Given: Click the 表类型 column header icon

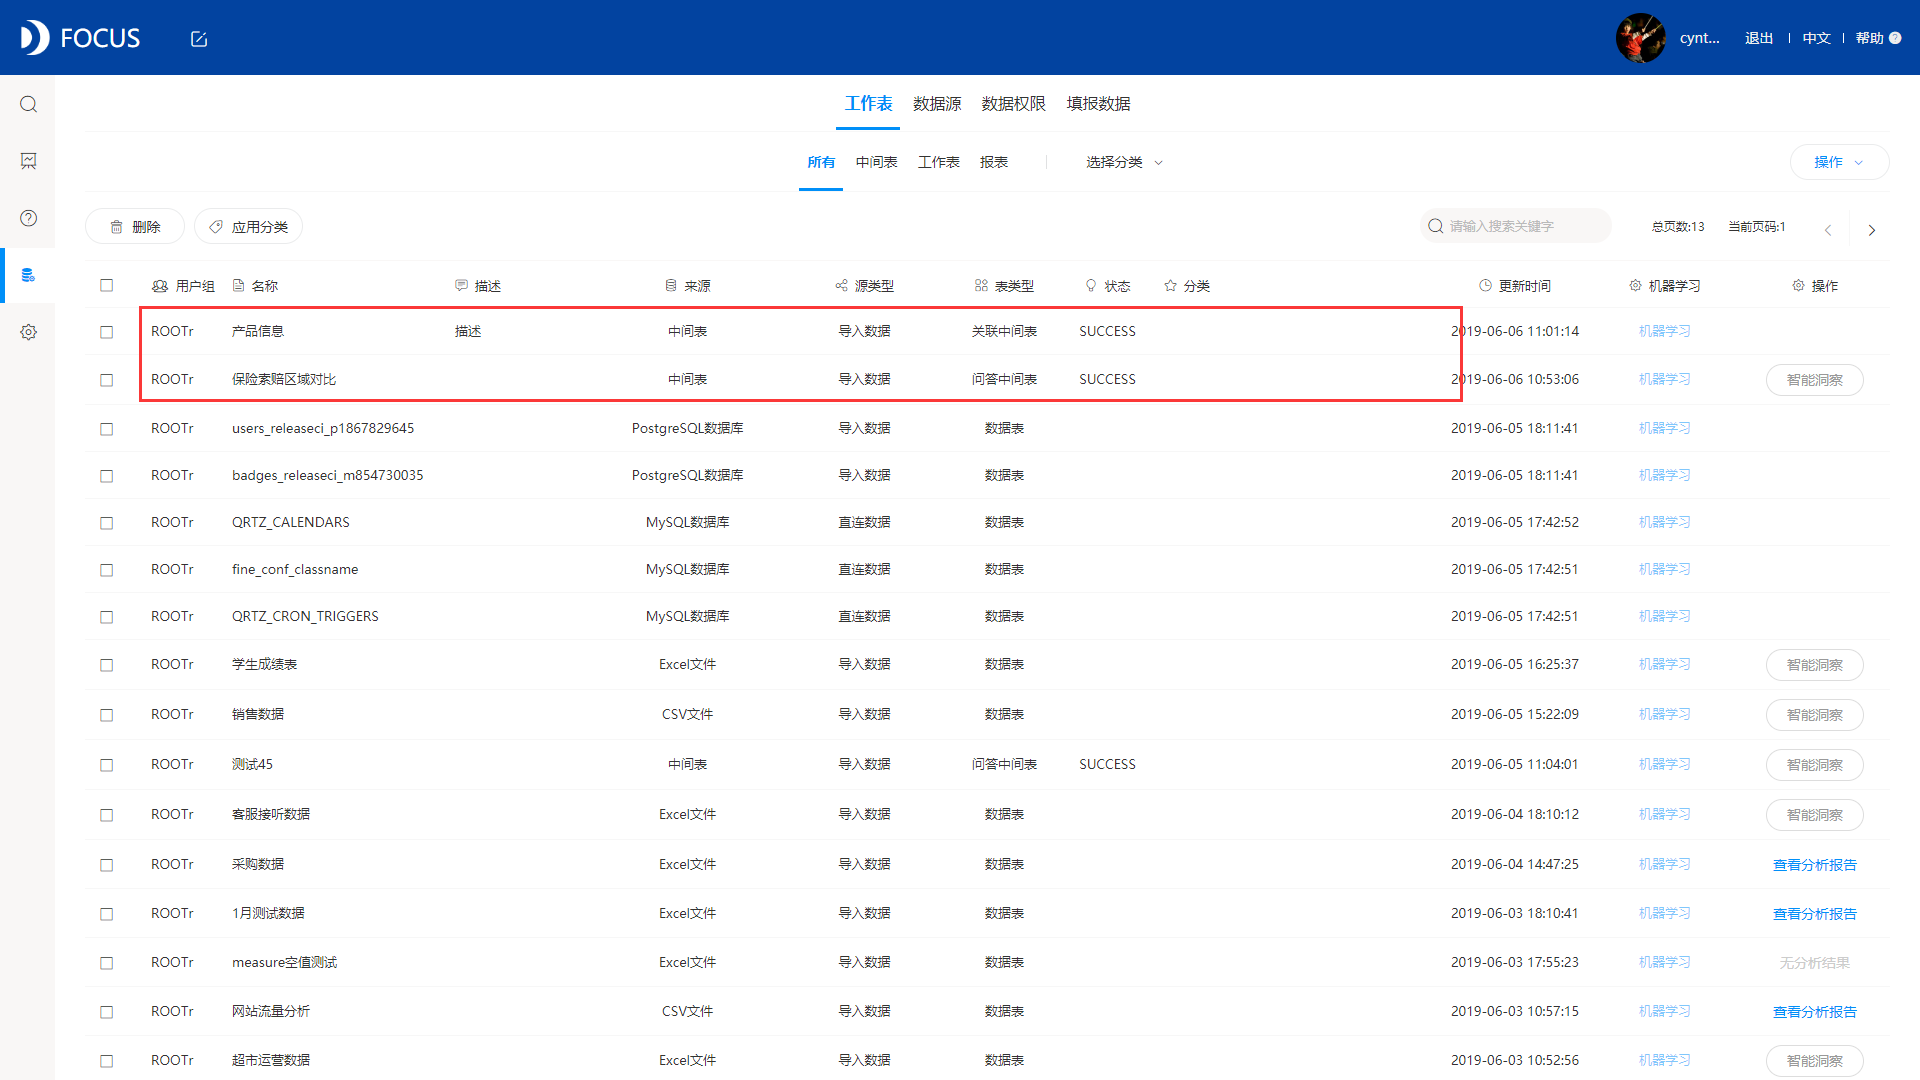Looking at the screenshot, I should 981,286.
